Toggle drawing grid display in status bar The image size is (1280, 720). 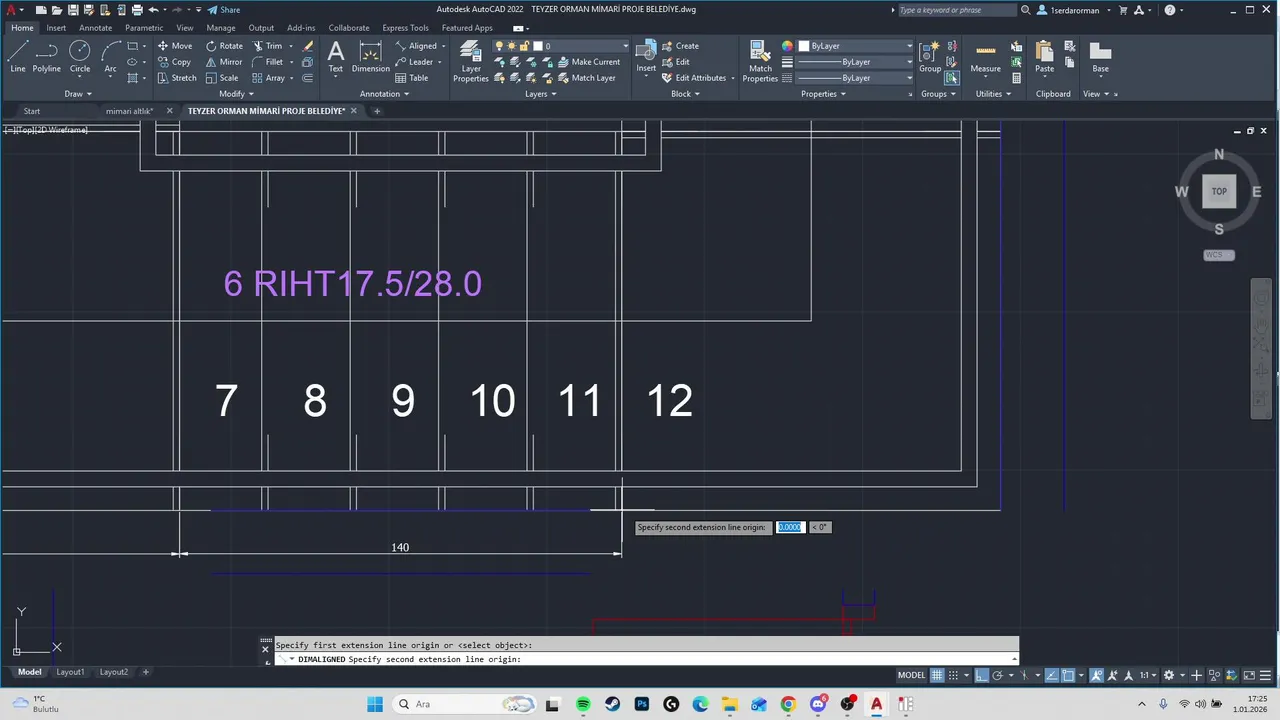point(938,675)
